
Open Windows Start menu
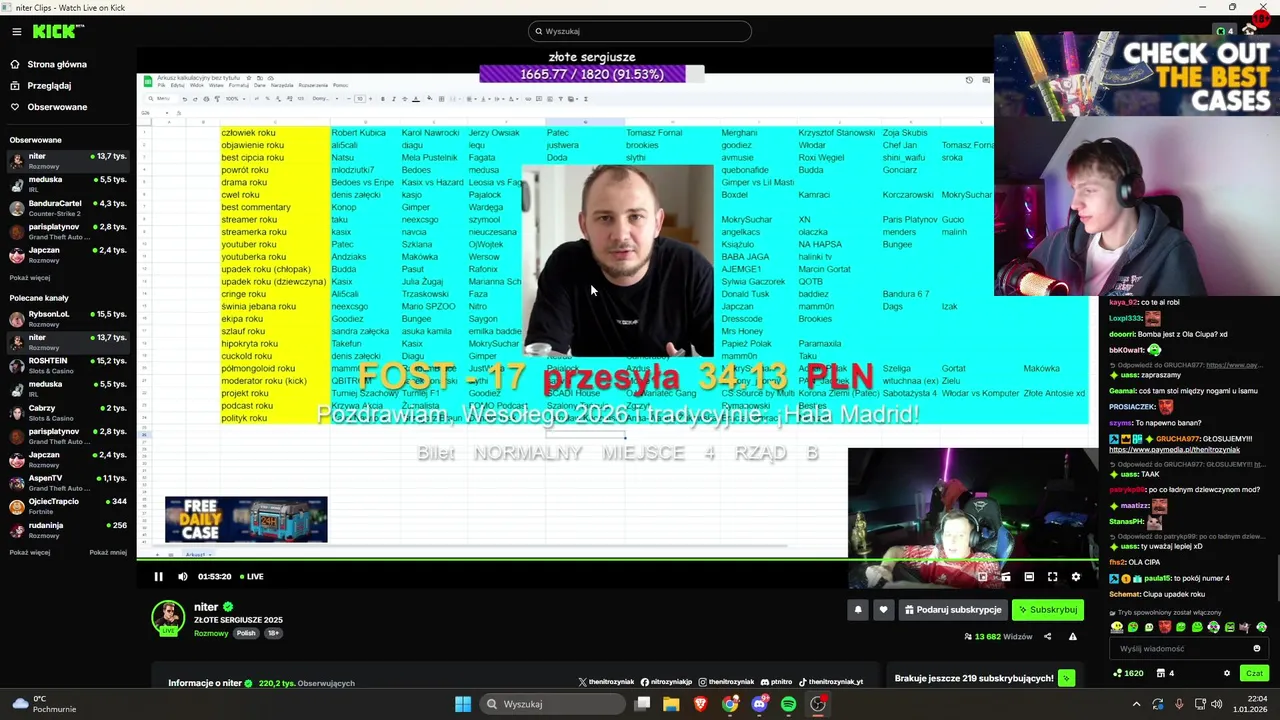click(463, 704)
